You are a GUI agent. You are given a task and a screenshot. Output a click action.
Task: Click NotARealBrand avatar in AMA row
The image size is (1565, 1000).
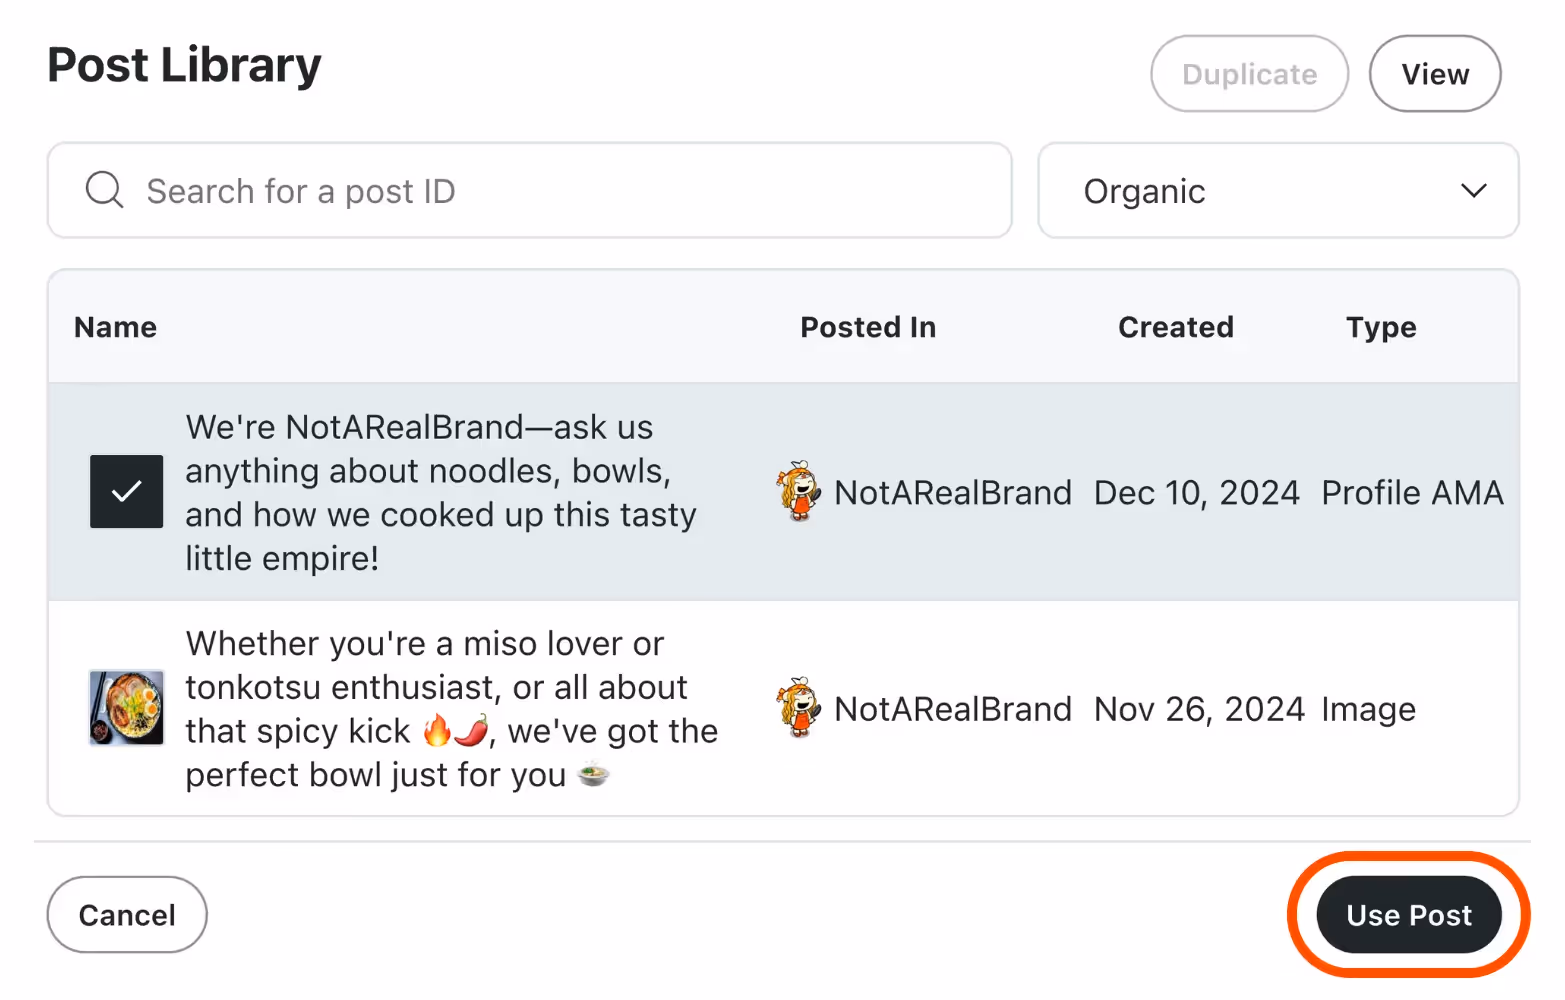pyautogui.click(x=799, y=492)
